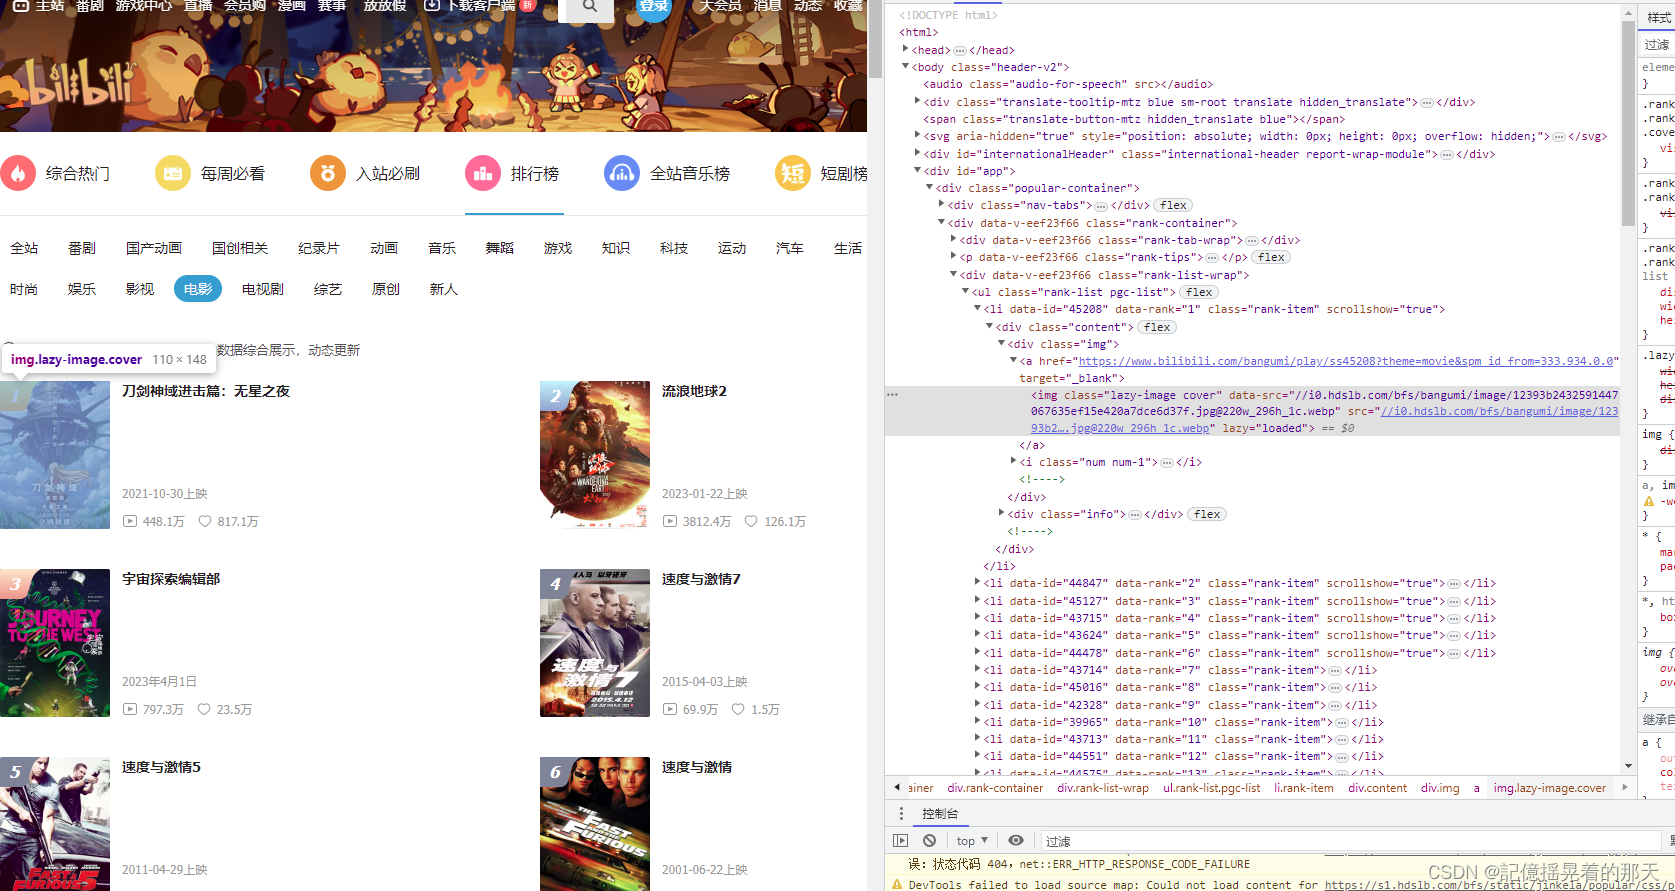Click the eye live-expression icon in console

pyautogui.click(x=1016, y=841)
